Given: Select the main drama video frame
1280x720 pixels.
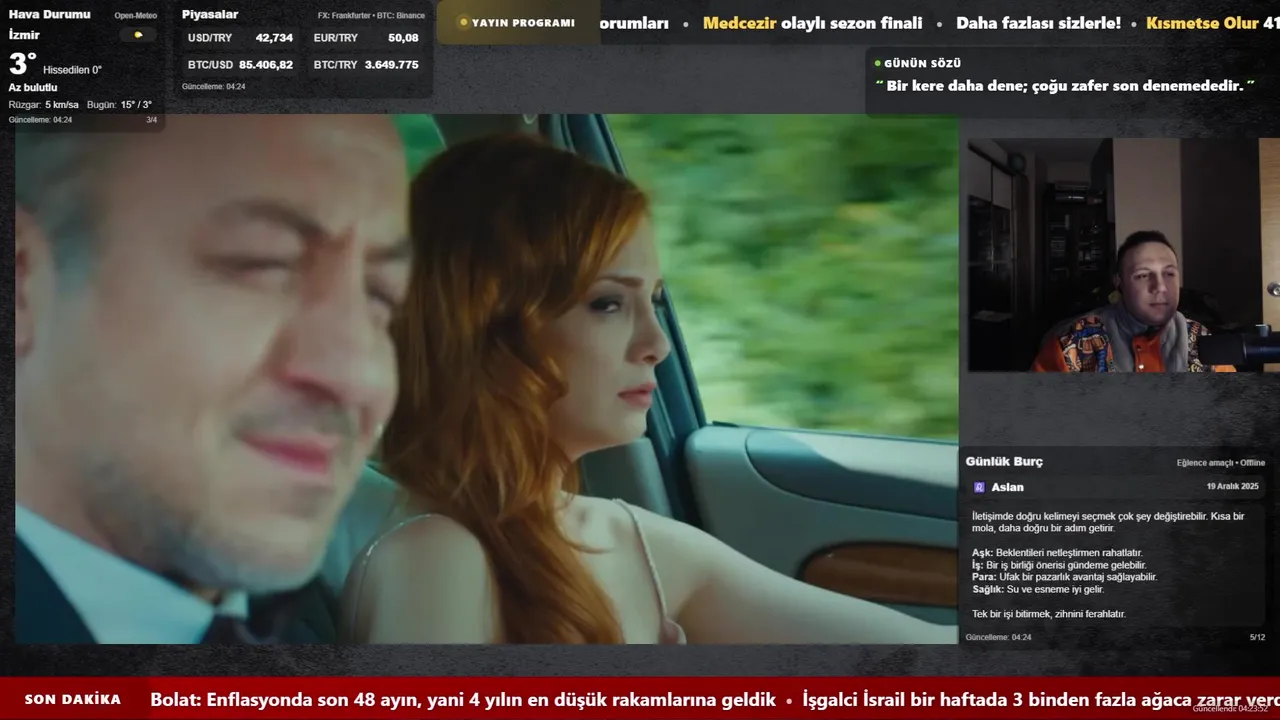Looking at the screenshot, I should pyautogui.click(x=486, y=379).
